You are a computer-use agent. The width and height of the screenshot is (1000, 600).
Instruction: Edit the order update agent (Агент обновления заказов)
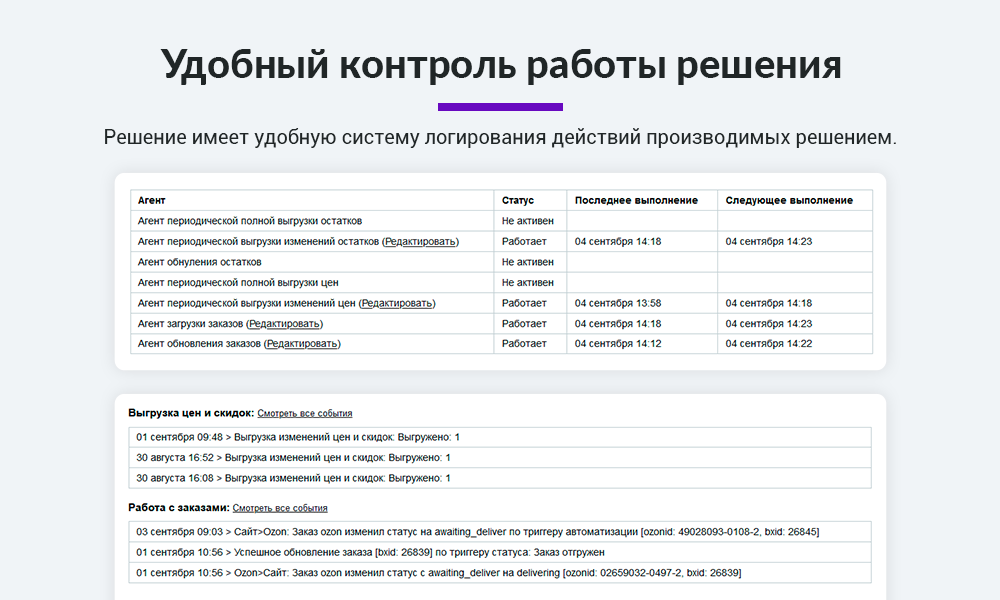[x=302, y=344]
